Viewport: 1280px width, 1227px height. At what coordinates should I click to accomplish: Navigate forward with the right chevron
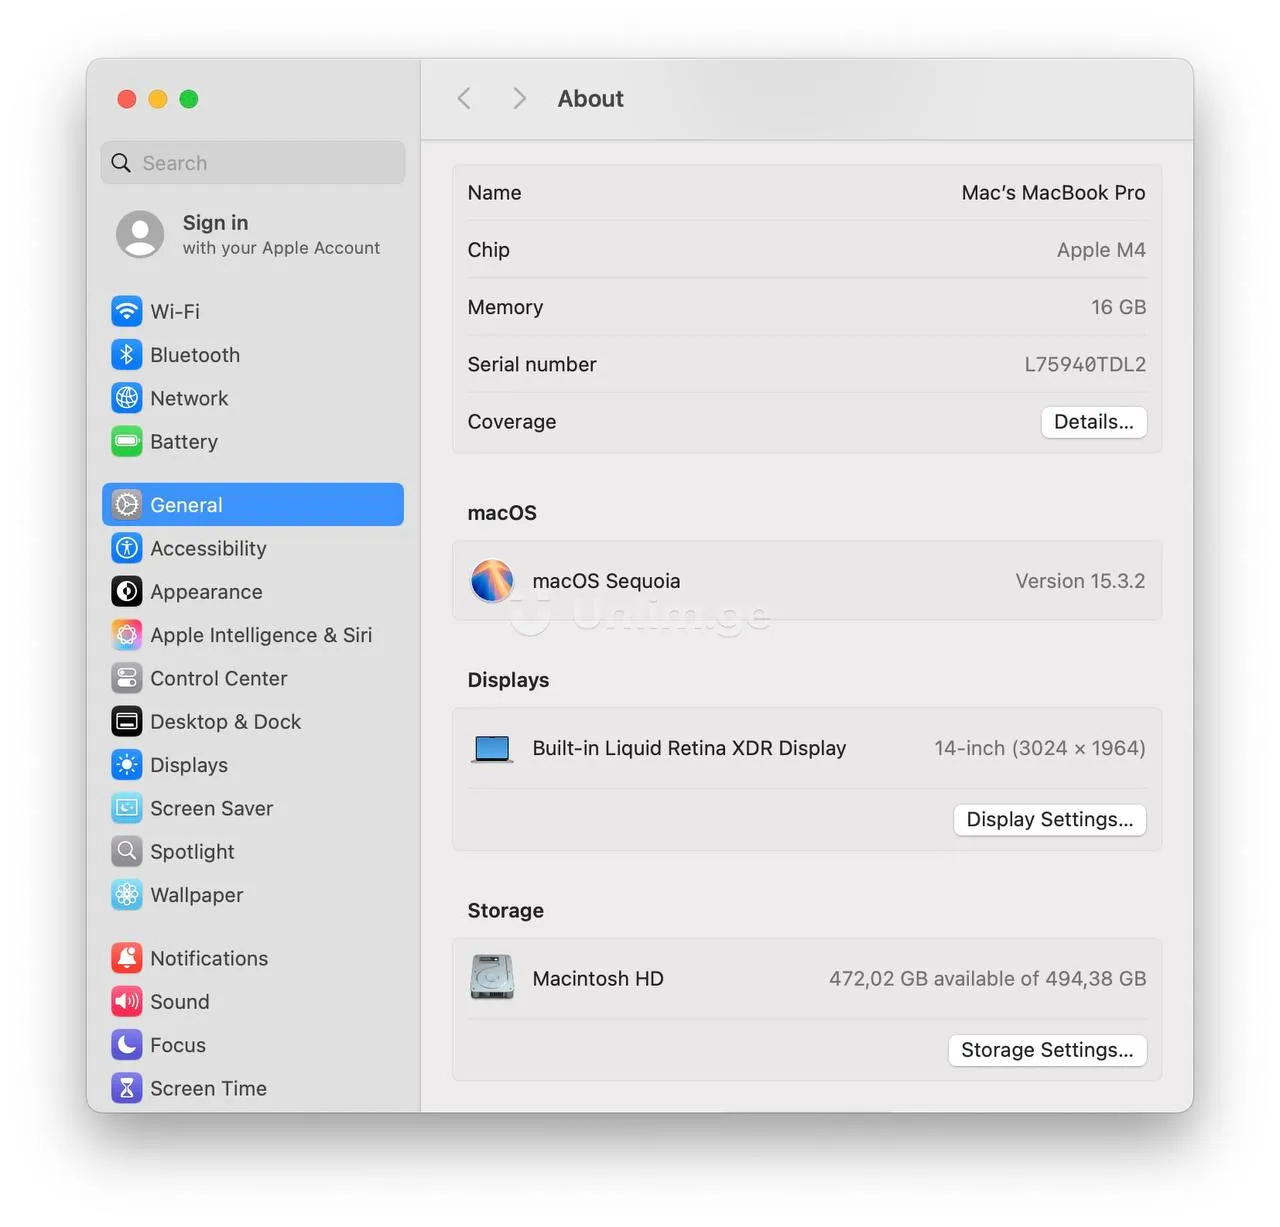click(x=519, y=98)
